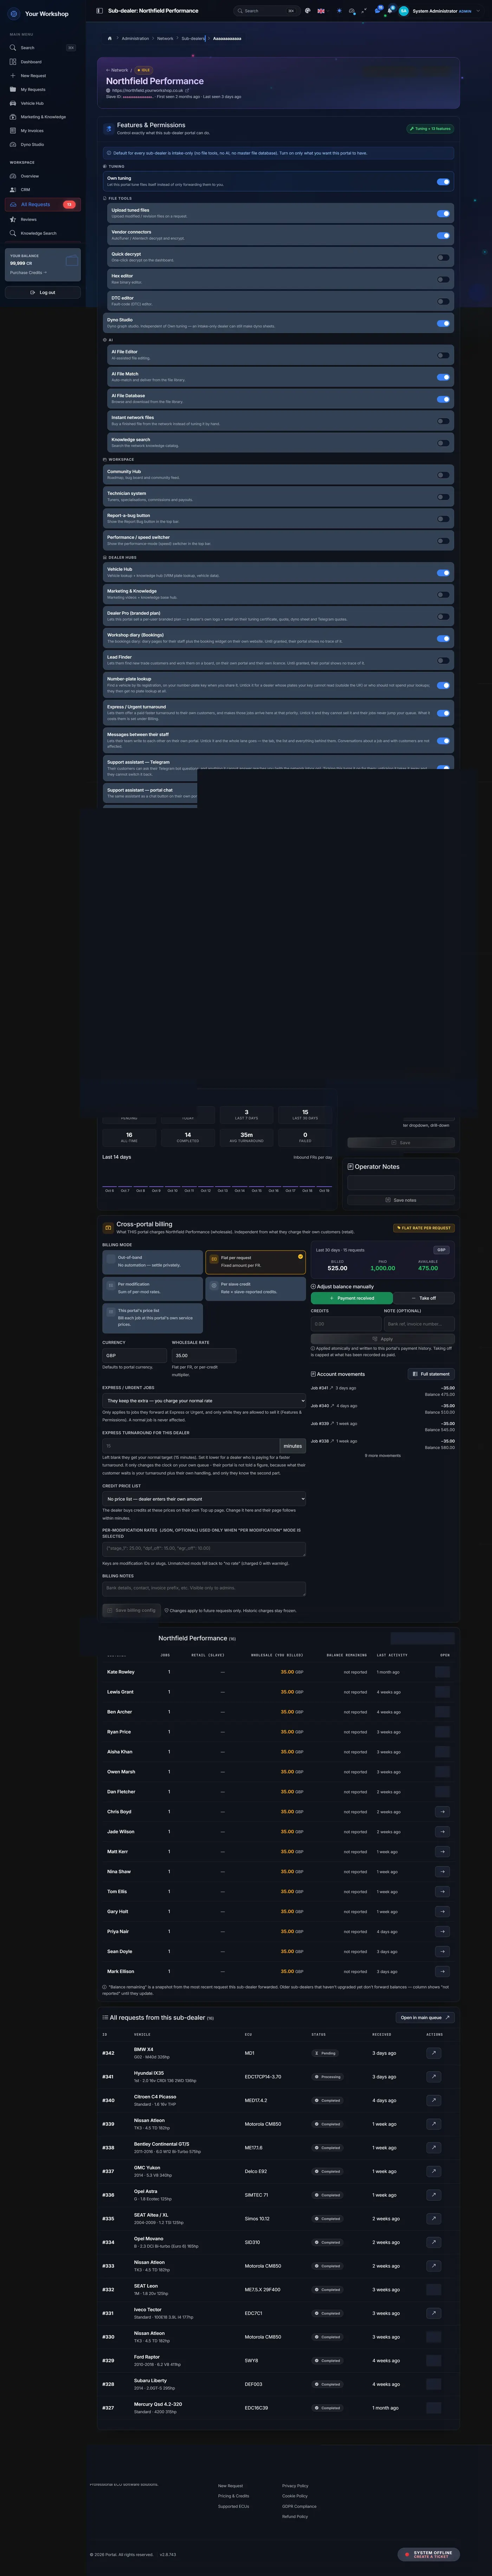The width and height of the screenshot is (492, 2576).
Task: Click the Credits amount input field
Action: [346, 1324]
